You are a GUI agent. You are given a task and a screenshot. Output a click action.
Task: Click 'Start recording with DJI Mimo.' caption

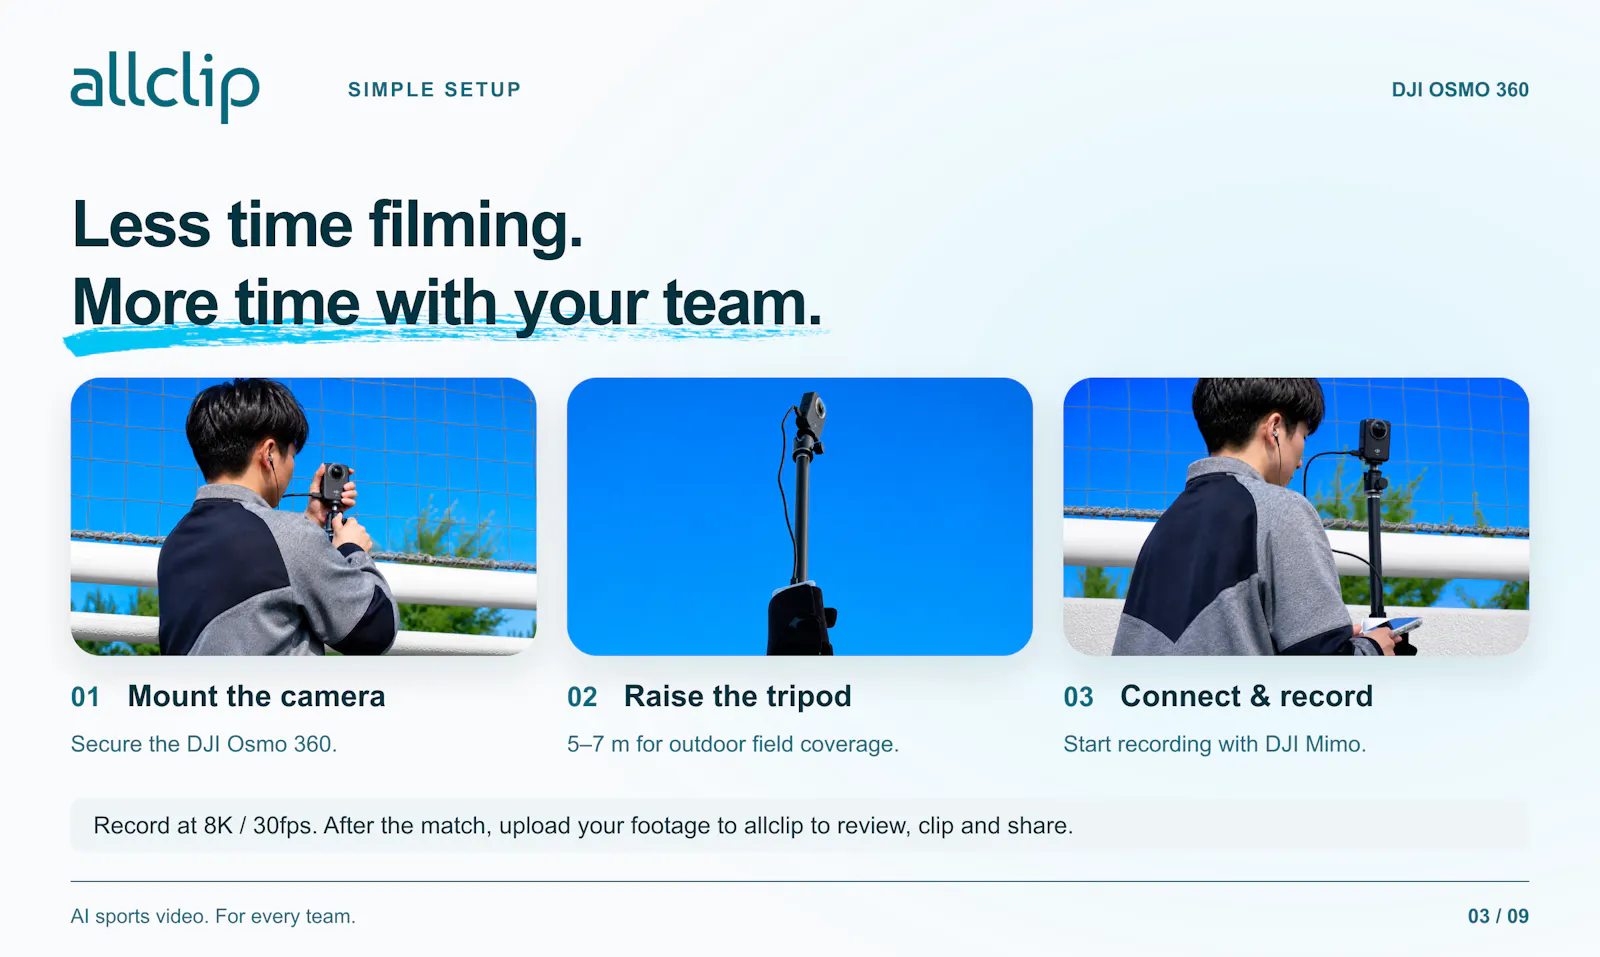pos(1215,744)
